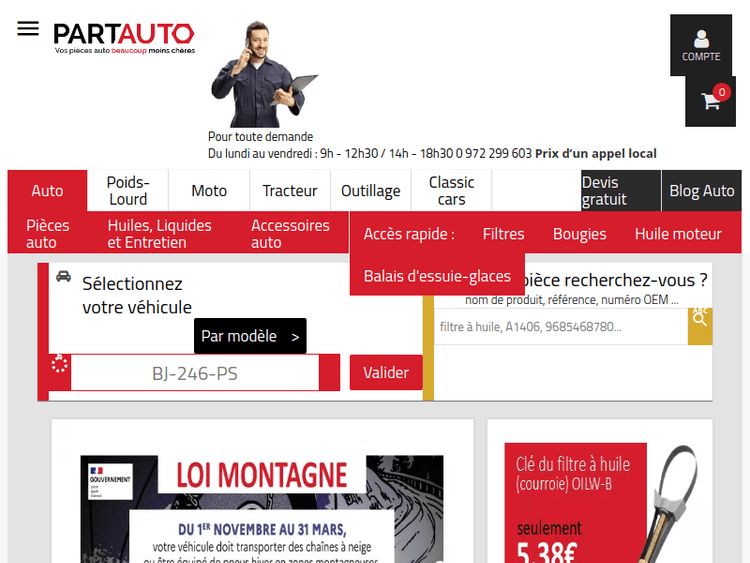Click the yellow search magnifier button
This screenshot has width=750, height=563.
tap(700, 326)
